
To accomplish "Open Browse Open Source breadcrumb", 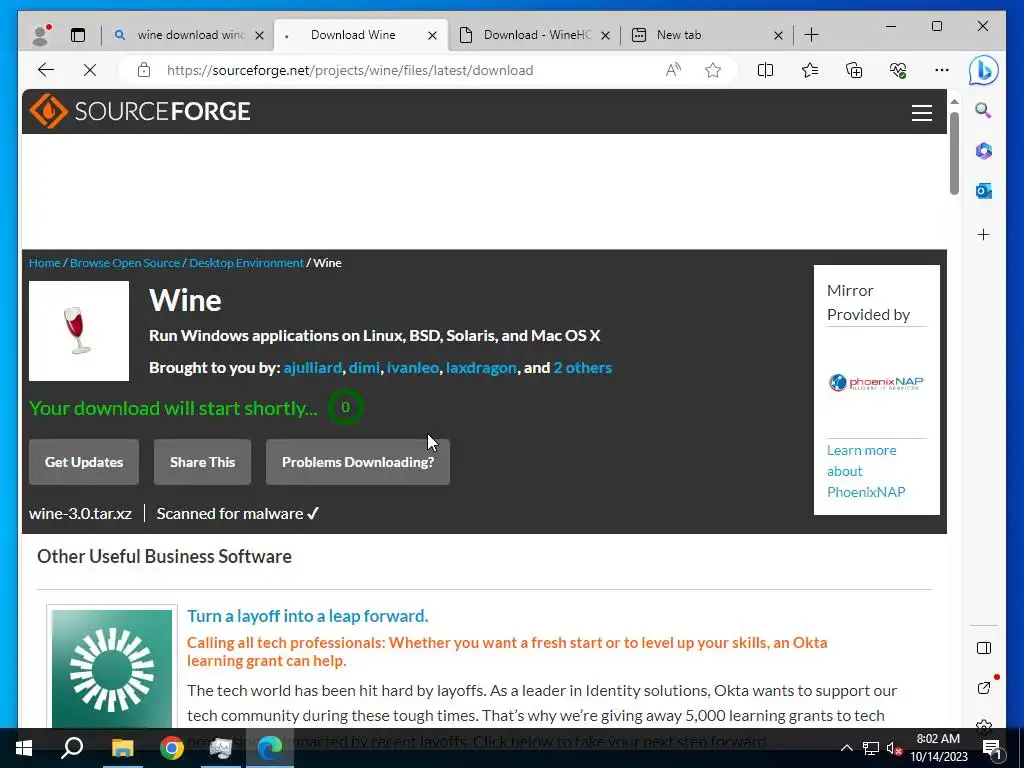I will (x=125, y=263).
